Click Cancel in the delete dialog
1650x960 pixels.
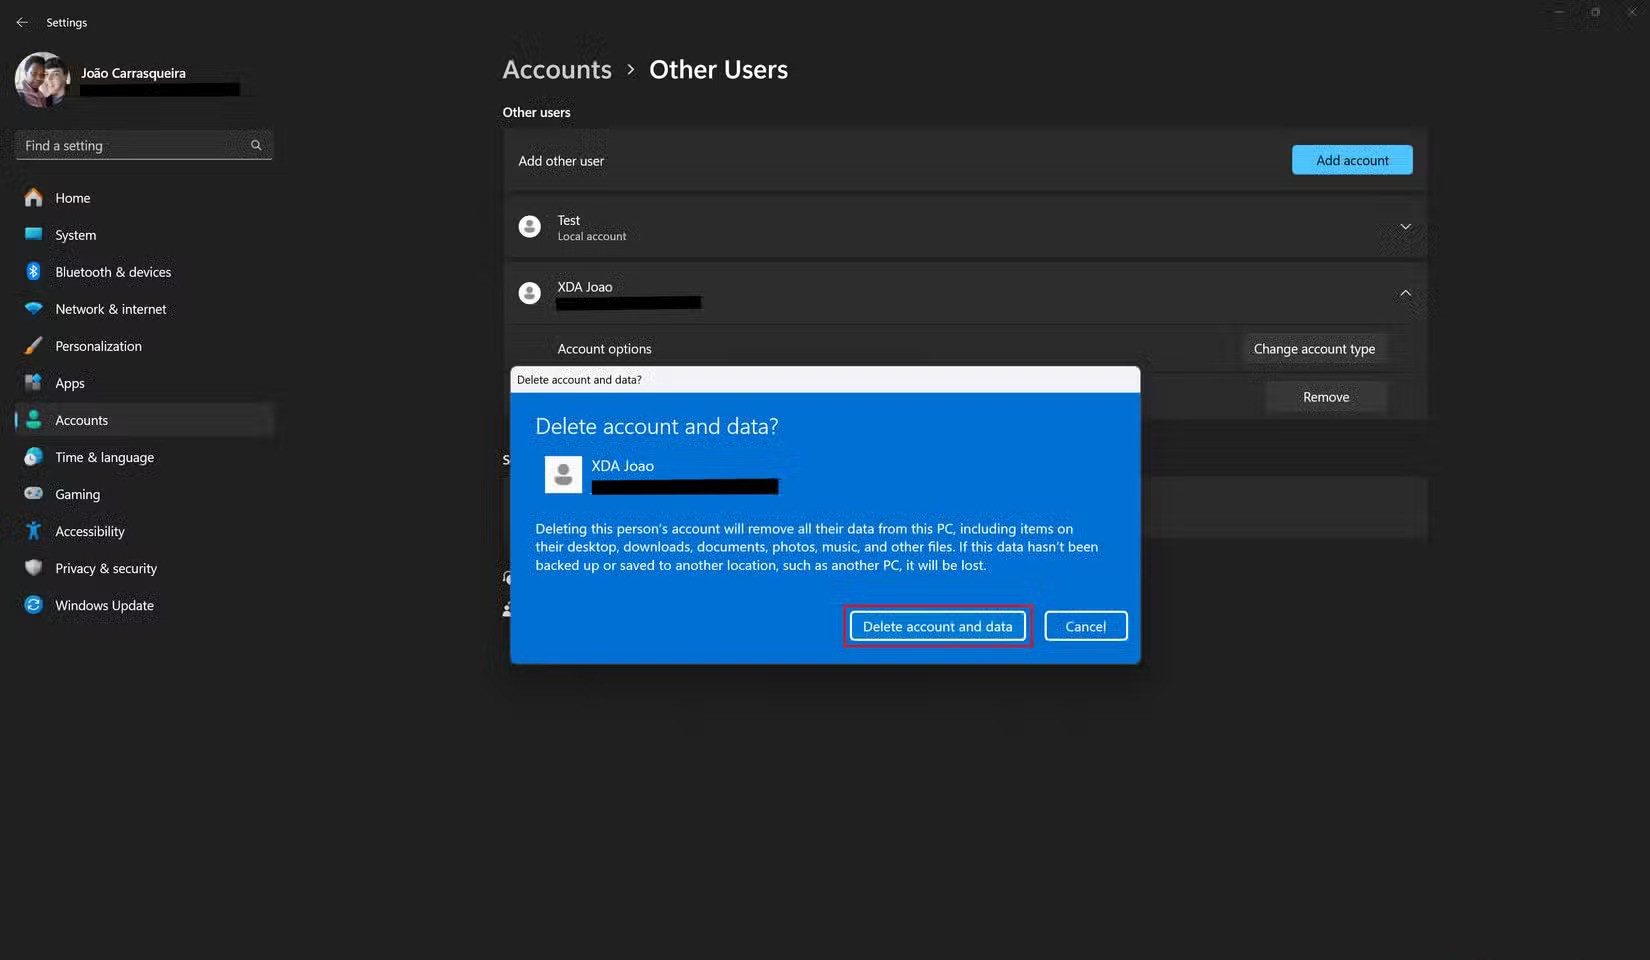(x=1085, y=625)
